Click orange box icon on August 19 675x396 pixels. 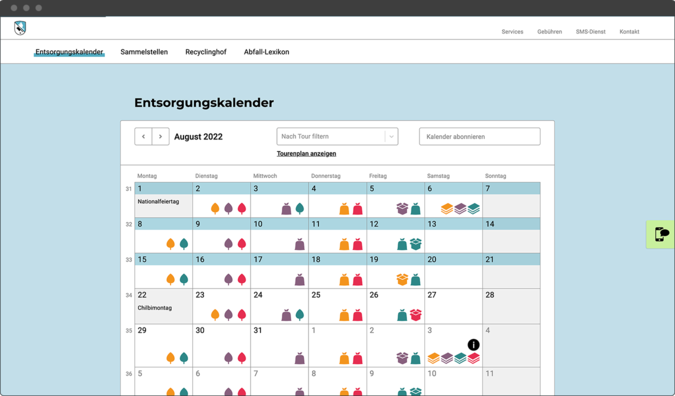click(402, 279)
